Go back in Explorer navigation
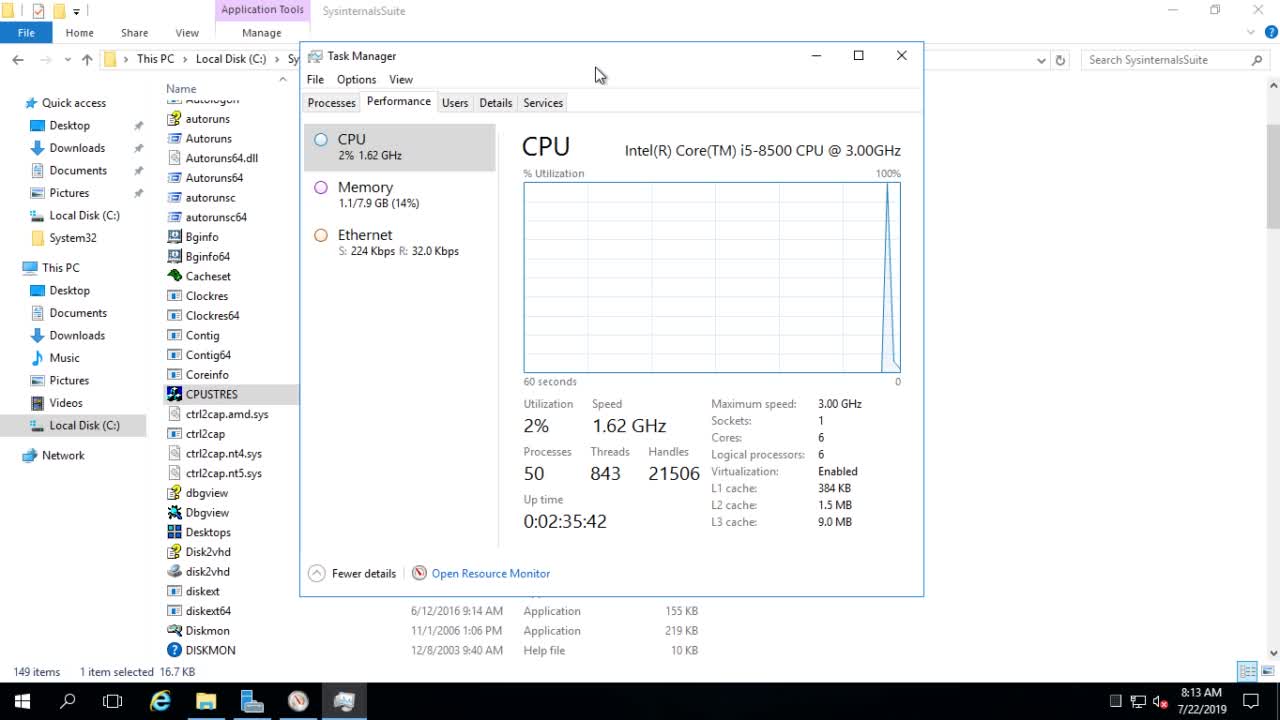The image size is (1280, 720). (x=18, y=60)
